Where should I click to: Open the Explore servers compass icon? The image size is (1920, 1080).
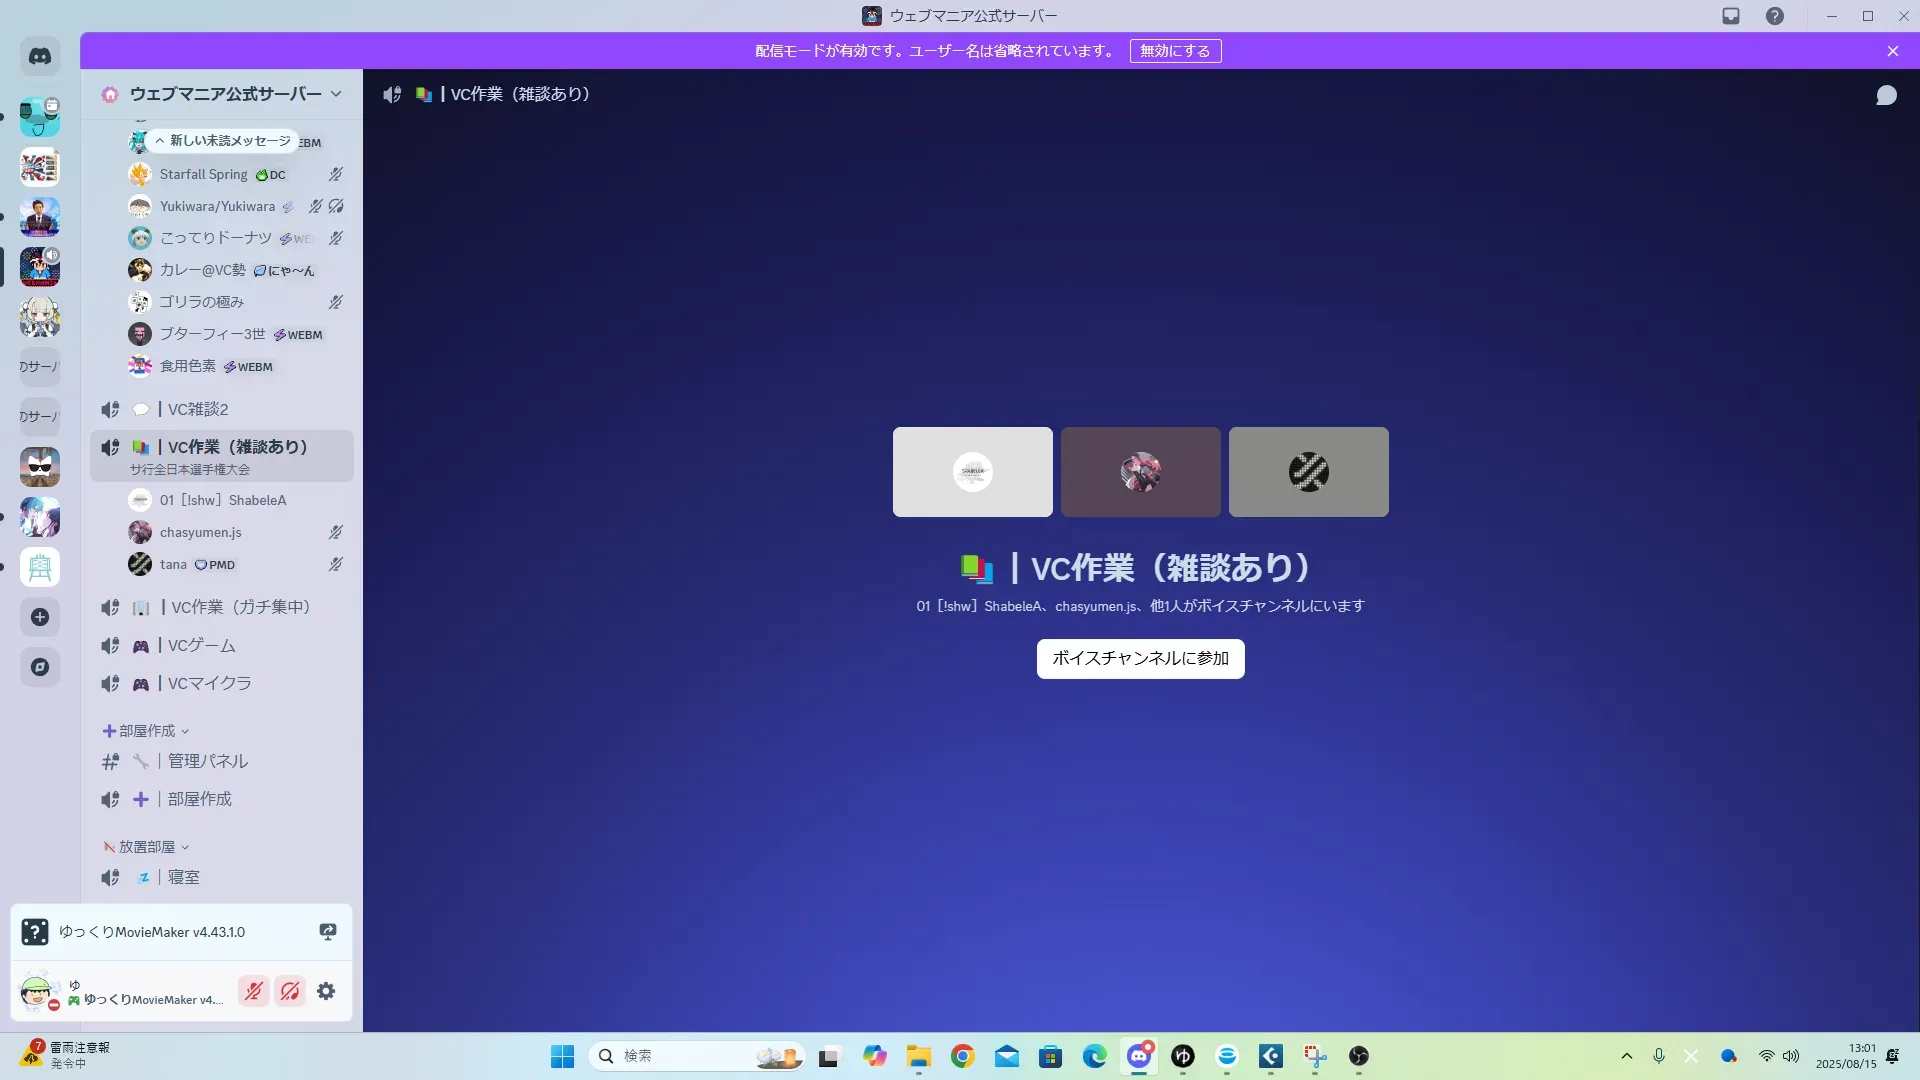40,667
